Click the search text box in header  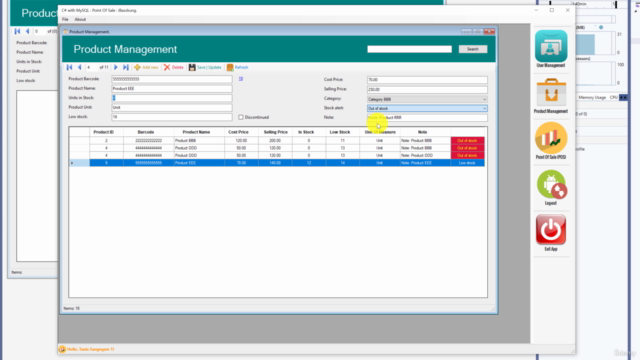pos(409,49)
